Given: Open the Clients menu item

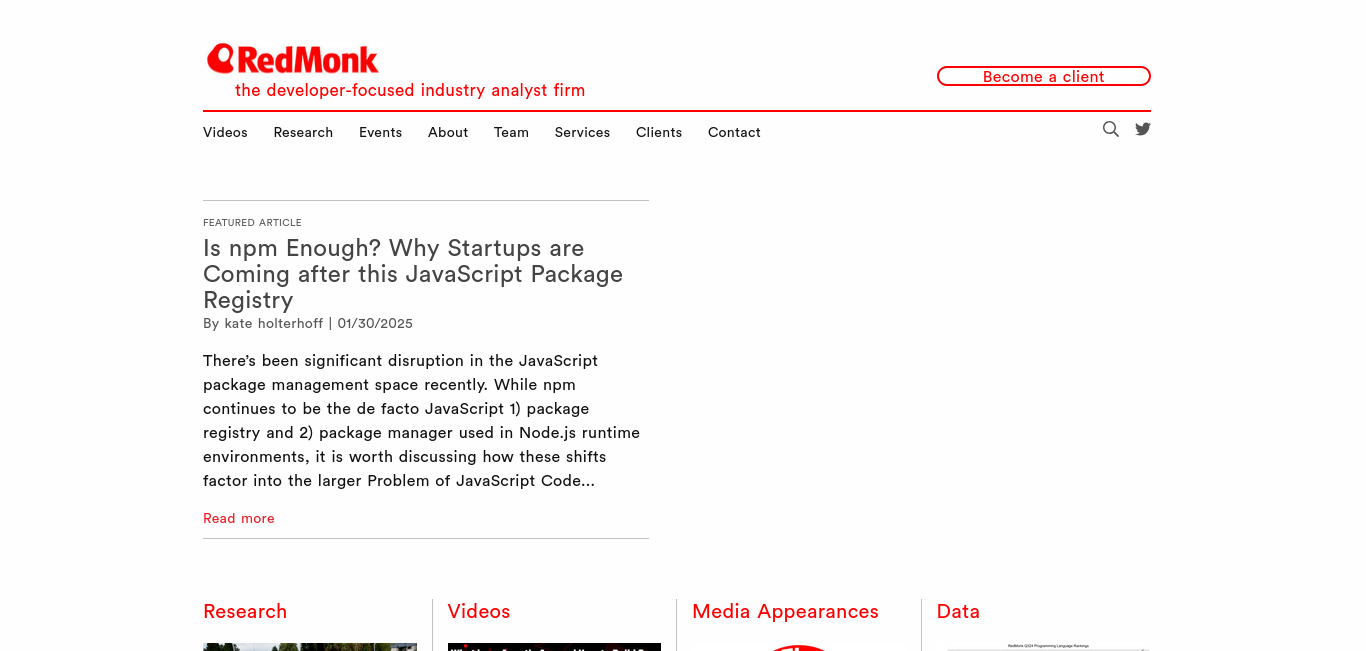Looking at the screenshot, I should coord(659,132).
